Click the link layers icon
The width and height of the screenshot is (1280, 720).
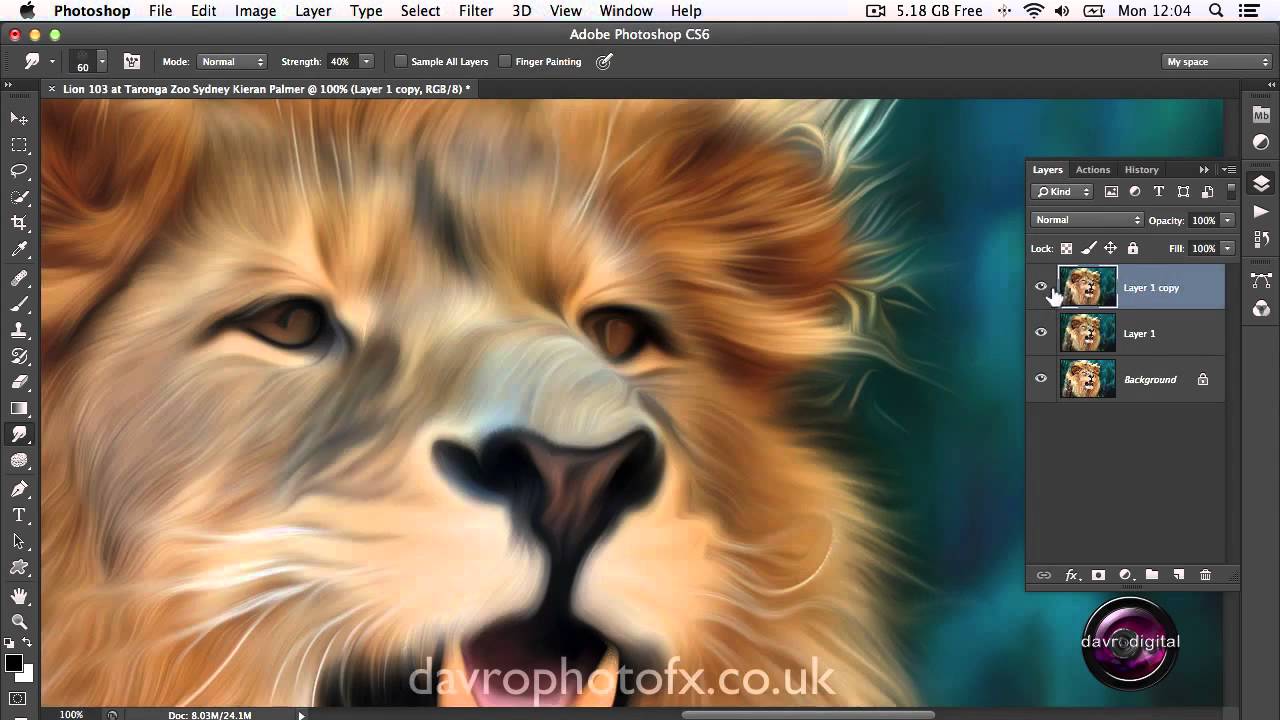click(1044, 575)
